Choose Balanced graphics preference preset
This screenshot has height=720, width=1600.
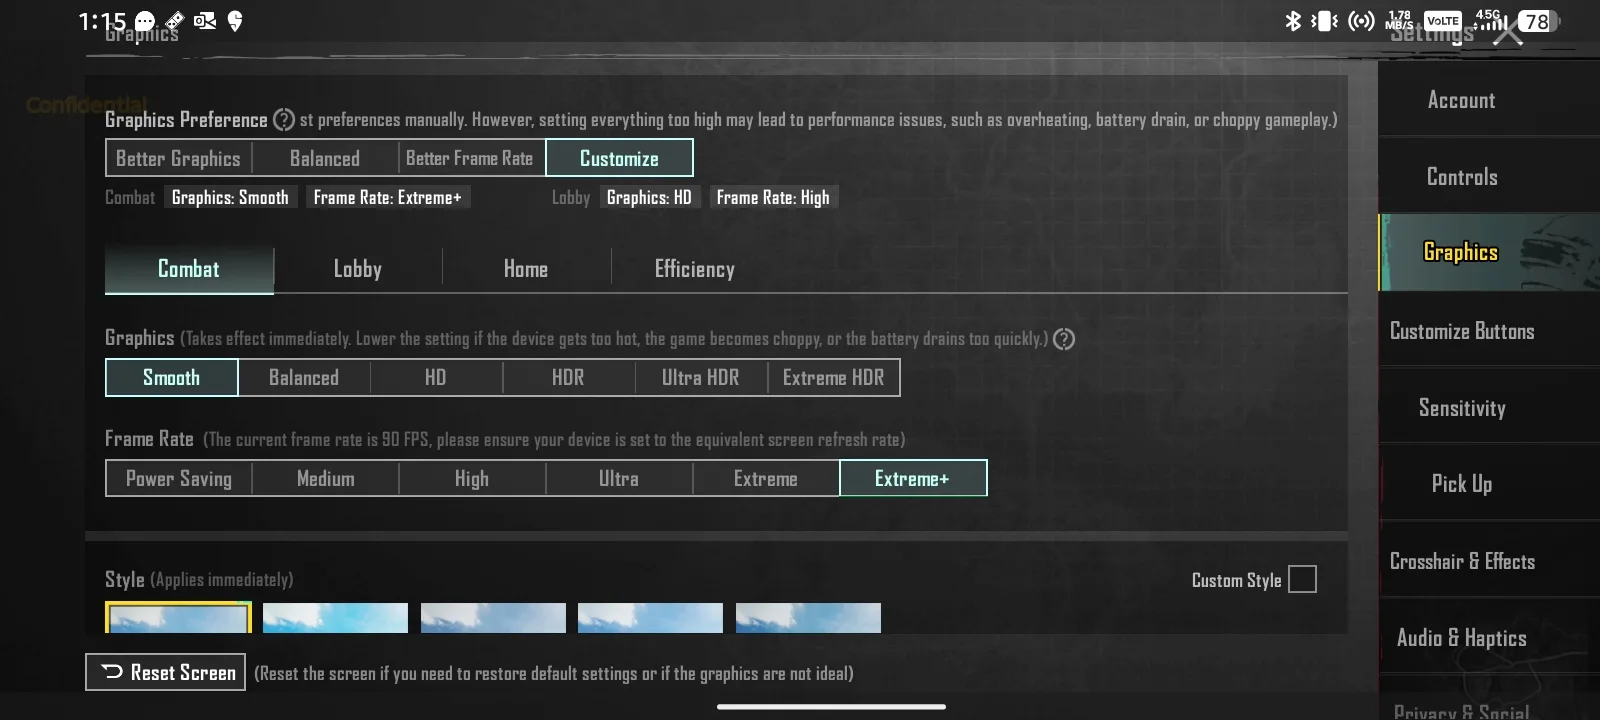coord(325,159)
